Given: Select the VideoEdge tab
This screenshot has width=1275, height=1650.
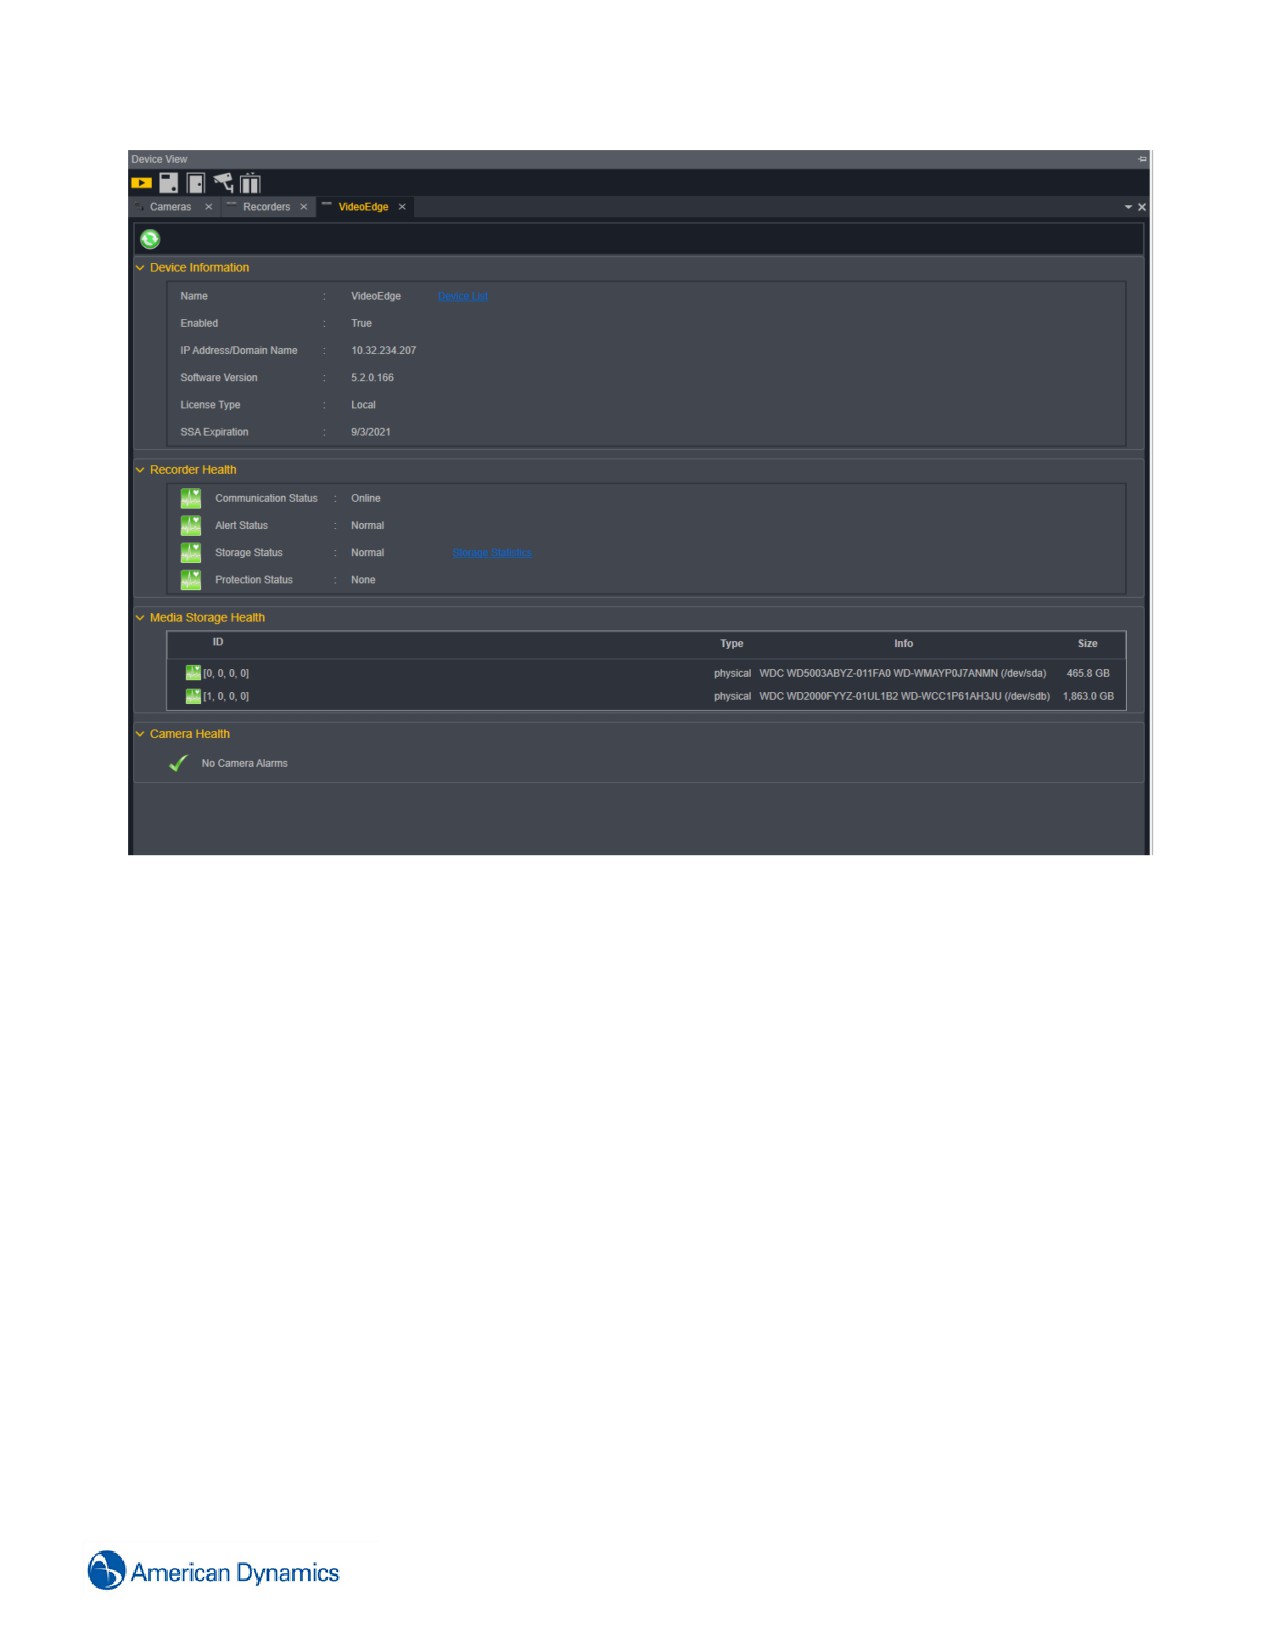Looking at the screenshot, I should [x=363, y=207].
